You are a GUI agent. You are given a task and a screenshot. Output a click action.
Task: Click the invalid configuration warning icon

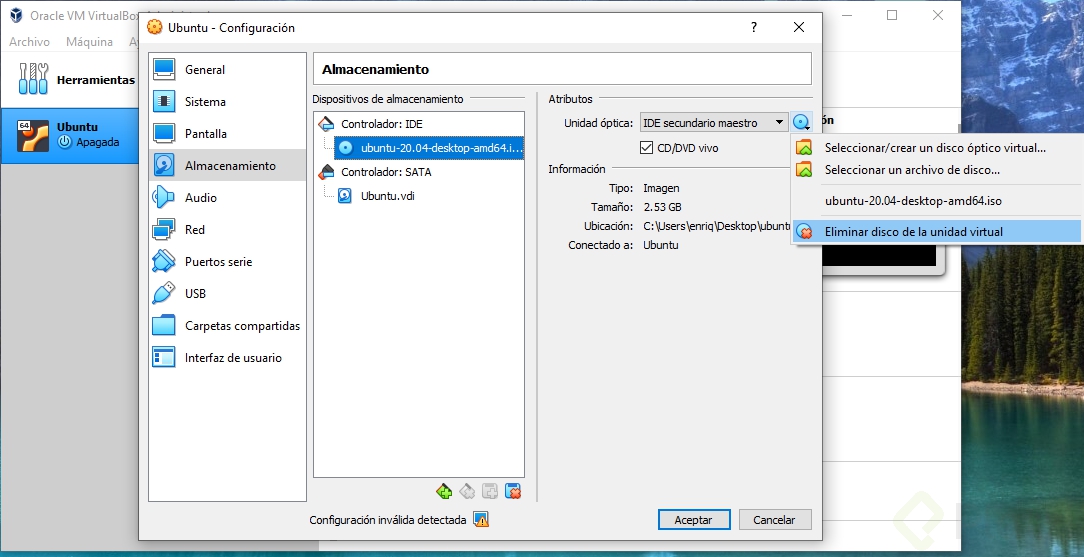481,520
